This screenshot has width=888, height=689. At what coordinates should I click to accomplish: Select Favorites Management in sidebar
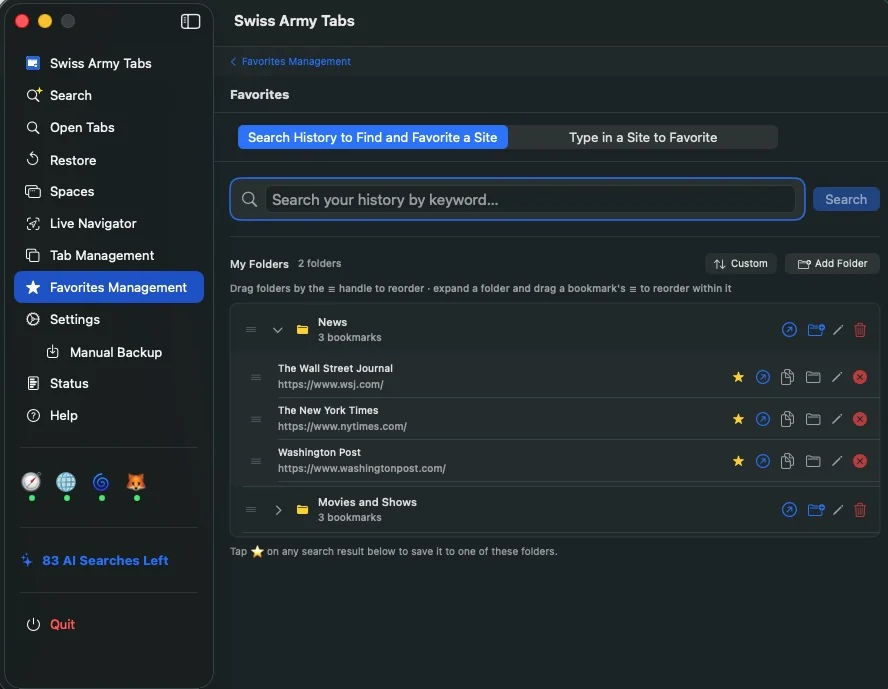tap(109, 287)
